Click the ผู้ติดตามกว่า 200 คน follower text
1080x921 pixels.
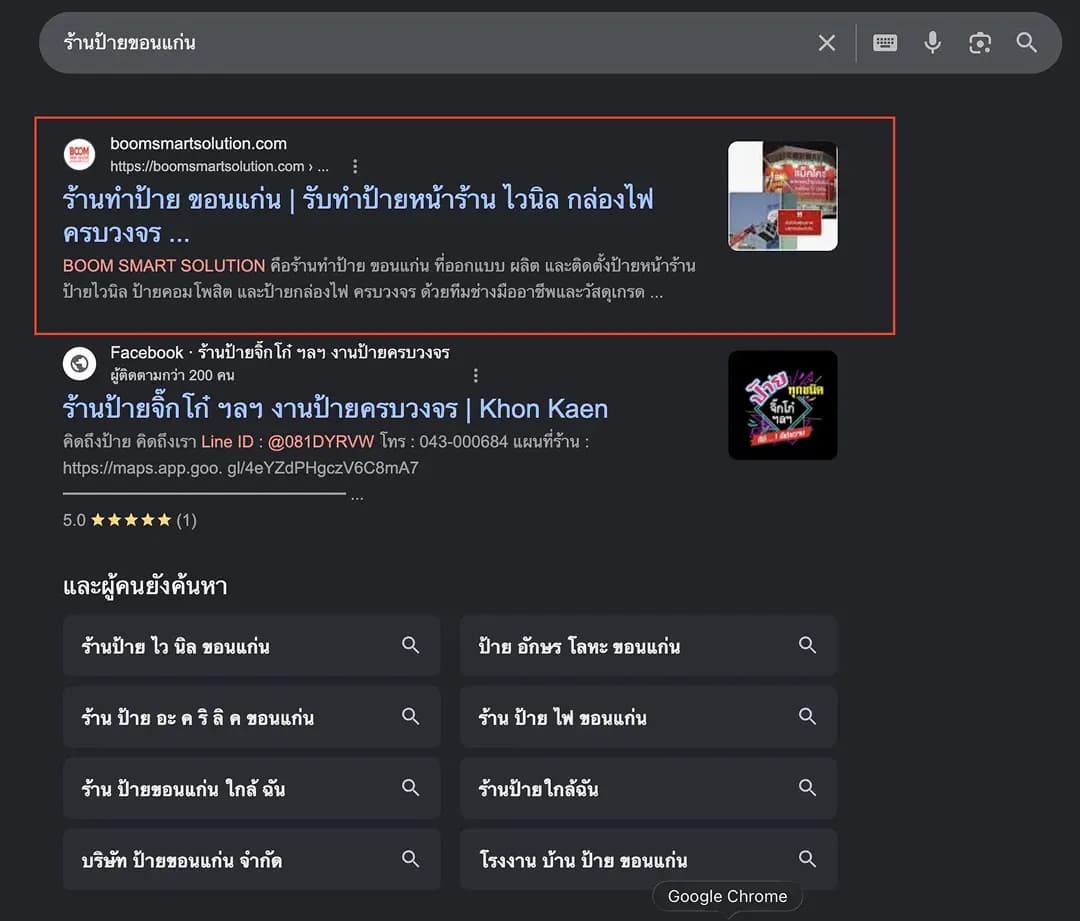click(x=172, y=375)
